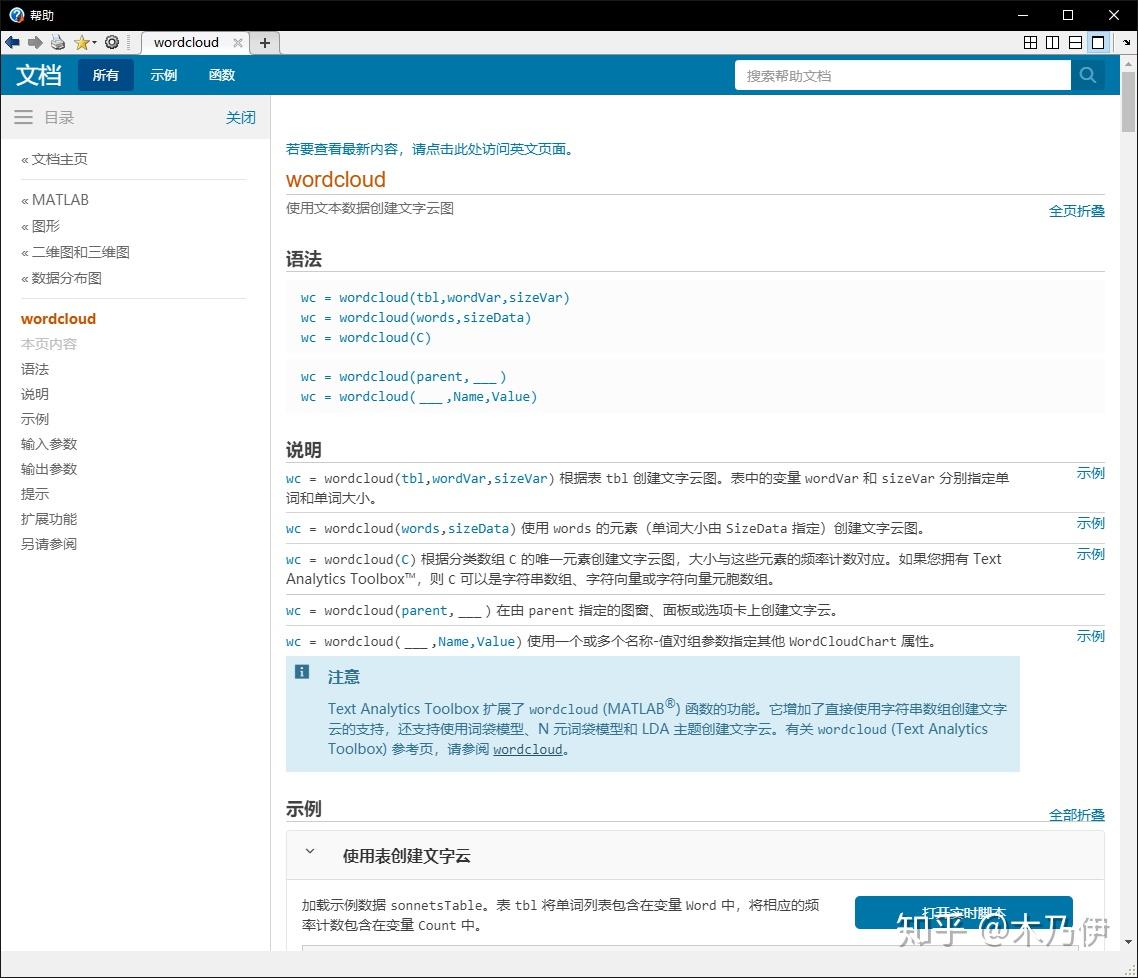Go back with the blue left arrow
The image size is (1138, 978).
[12, 42]
